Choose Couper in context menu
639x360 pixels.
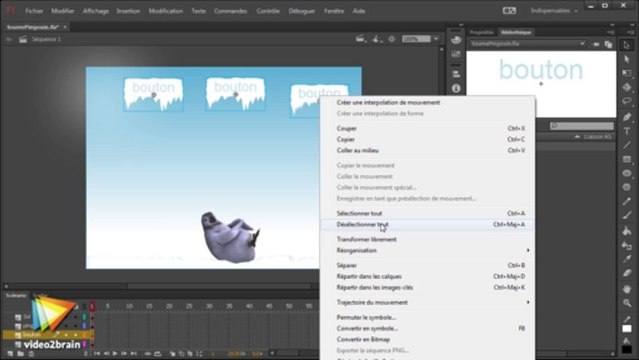coord(427,128)
